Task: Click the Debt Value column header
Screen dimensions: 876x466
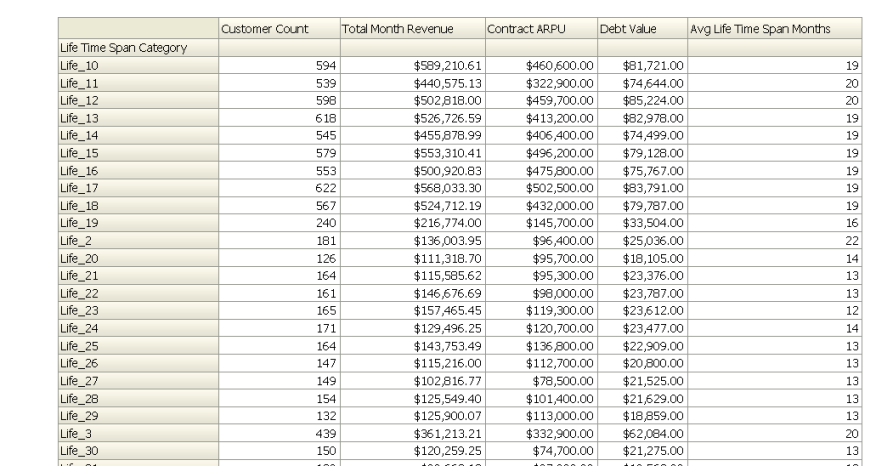Action: [642, 28]
